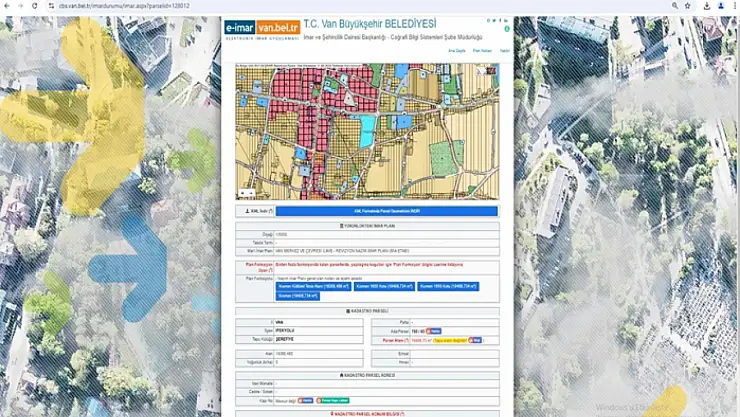Click the green info circle in header
The height and width of the screenshot is (417, 740).
(x=507, y=29)
